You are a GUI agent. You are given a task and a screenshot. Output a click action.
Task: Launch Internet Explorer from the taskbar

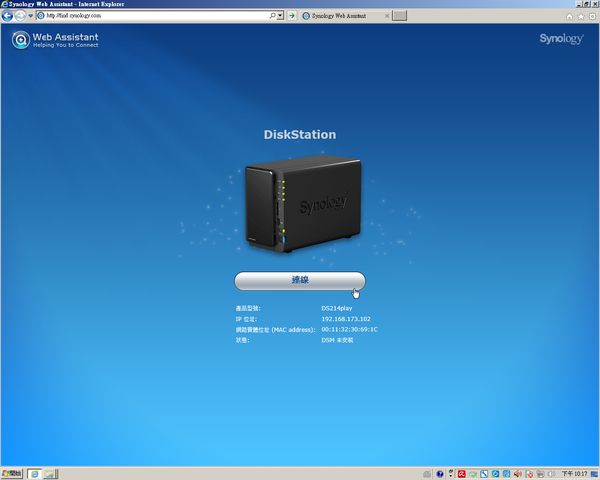click(x=34, y=473)
